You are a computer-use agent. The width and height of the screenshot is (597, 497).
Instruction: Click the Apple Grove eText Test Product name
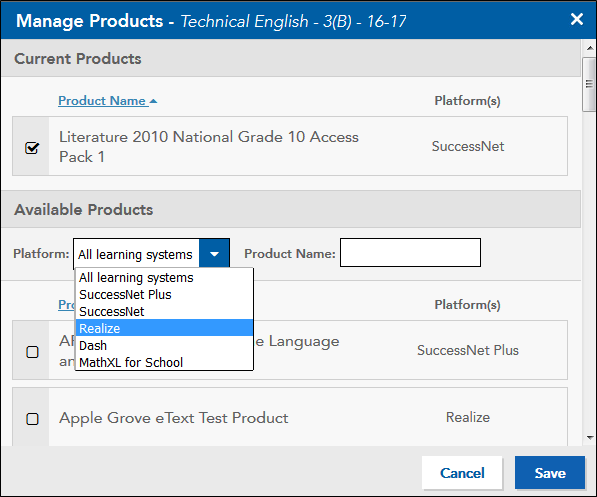click(174, 418)
